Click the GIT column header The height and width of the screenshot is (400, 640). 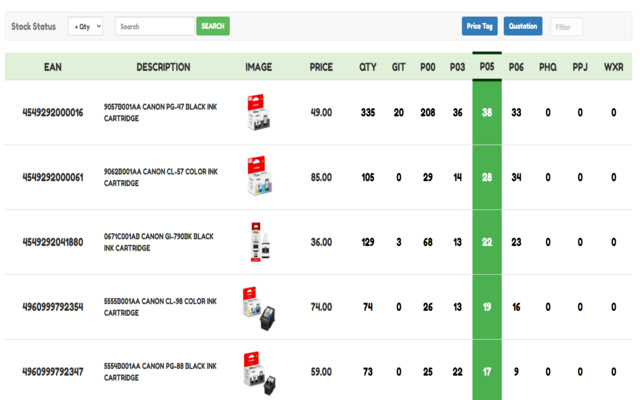pos(398,67)
